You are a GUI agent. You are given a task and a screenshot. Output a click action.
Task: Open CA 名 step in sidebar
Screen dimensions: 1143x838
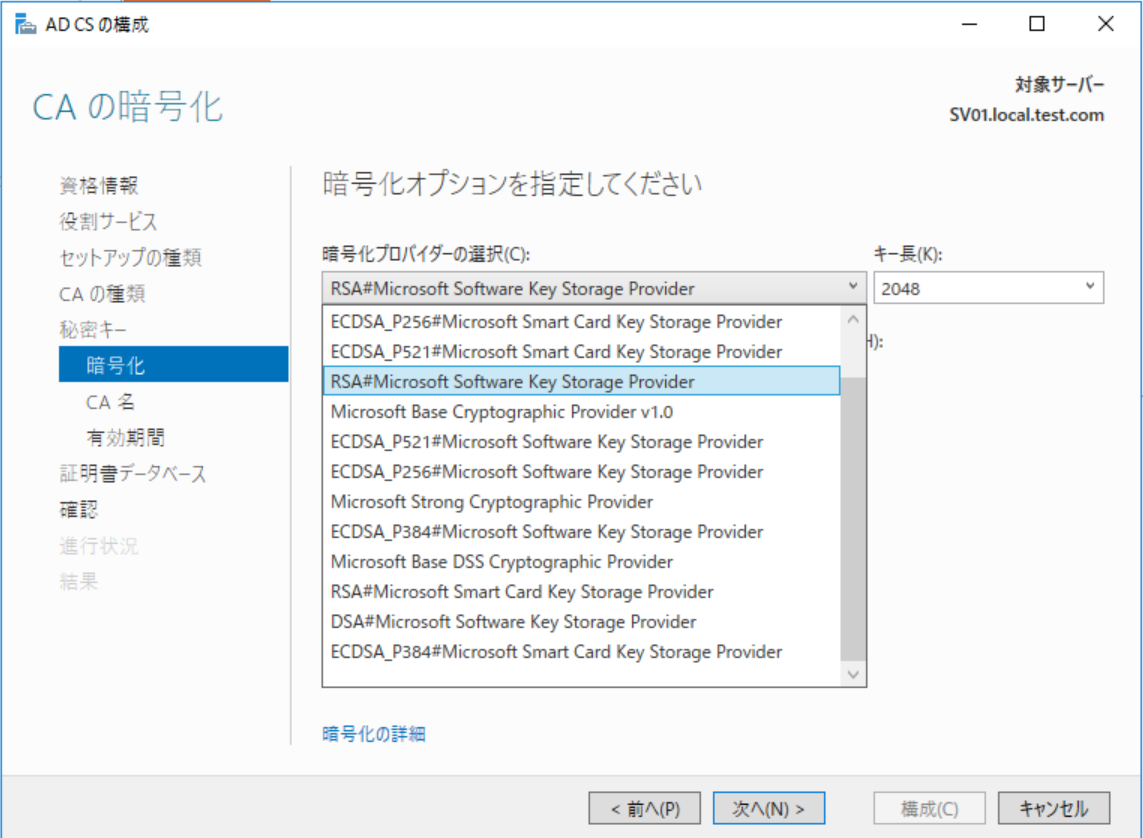pos(110,402)
